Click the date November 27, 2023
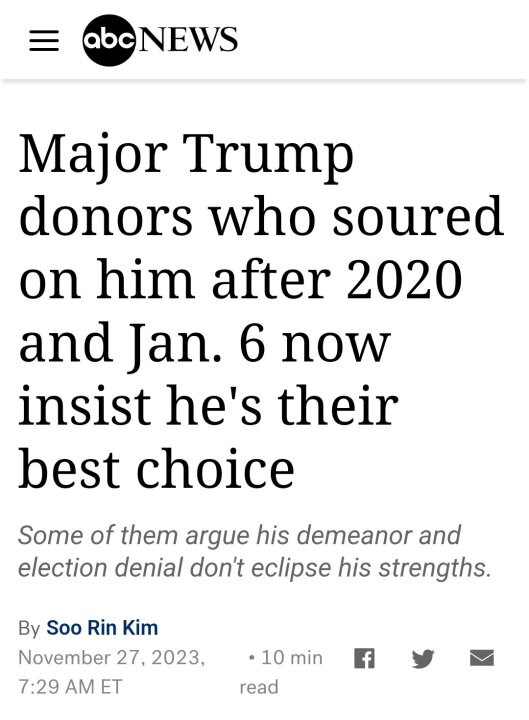This screenshot has width=529, height=720. [x=112, y=658]
